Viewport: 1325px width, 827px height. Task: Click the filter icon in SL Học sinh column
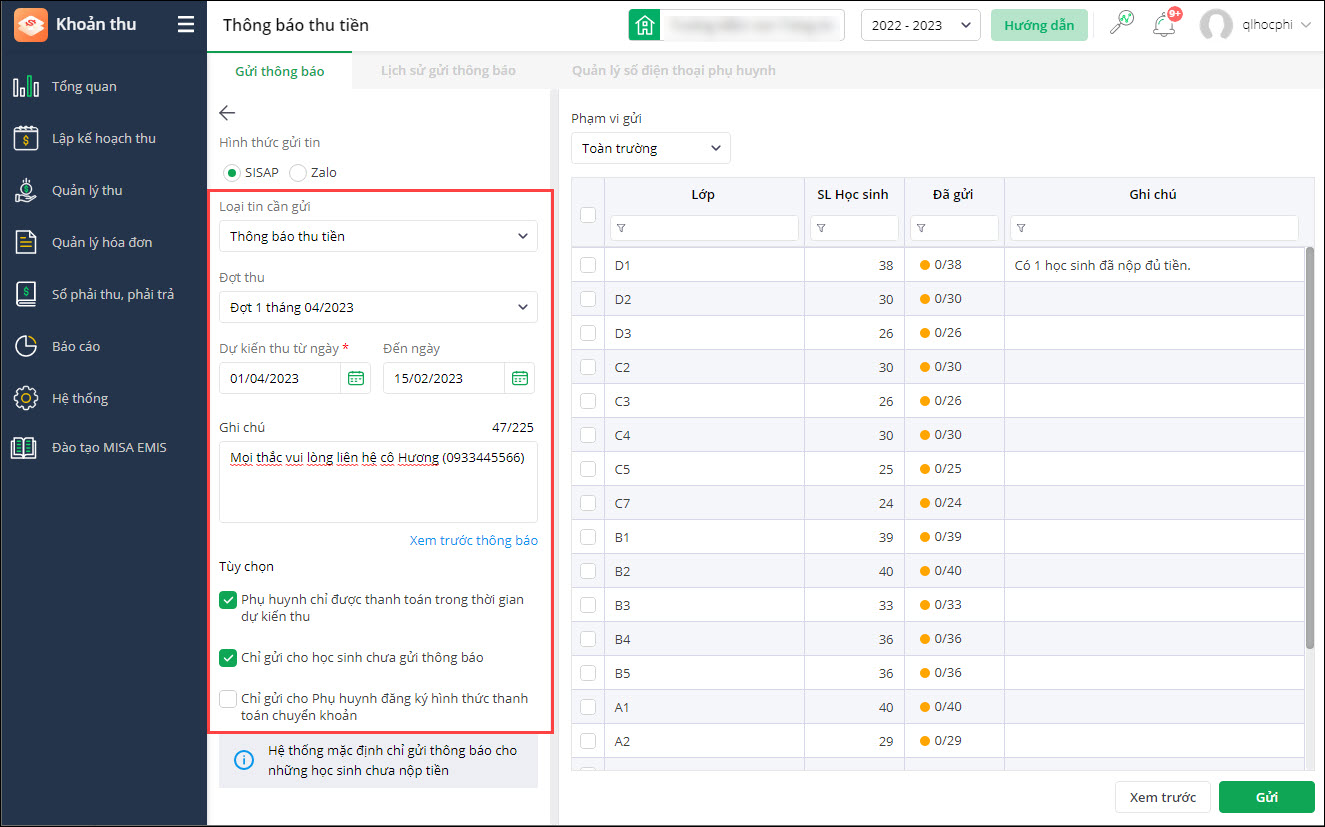click(x=821, y=229)
